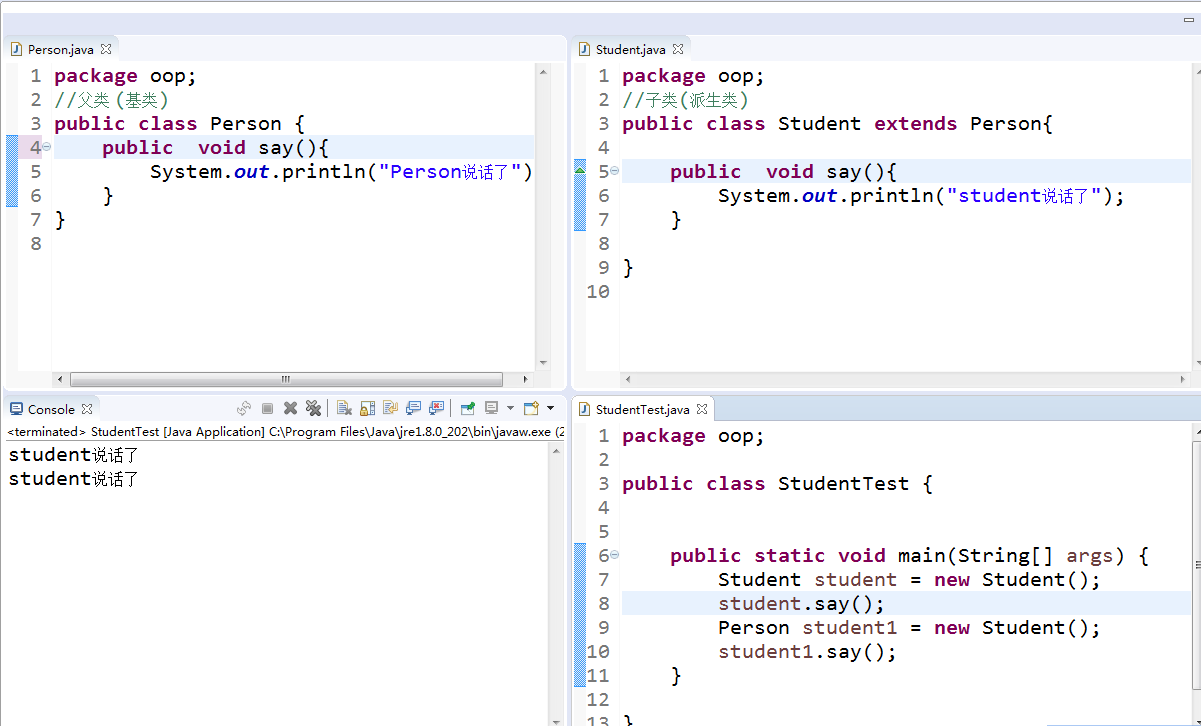Collapse say() method fold in Person.java
1201x726 pixels.
click(47, 147)
